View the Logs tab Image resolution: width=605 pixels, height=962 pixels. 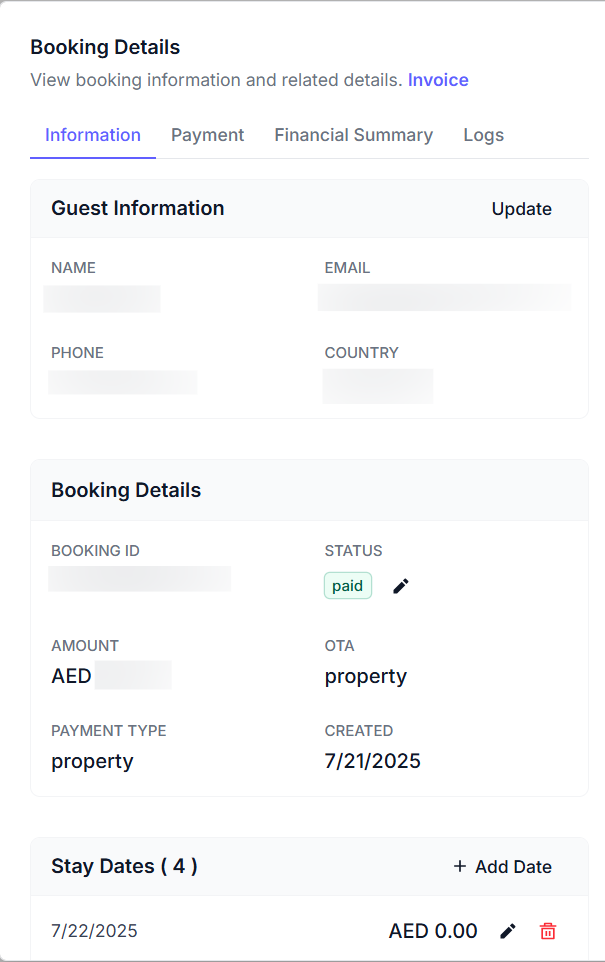pyautogui.click(x=483, y=135)
